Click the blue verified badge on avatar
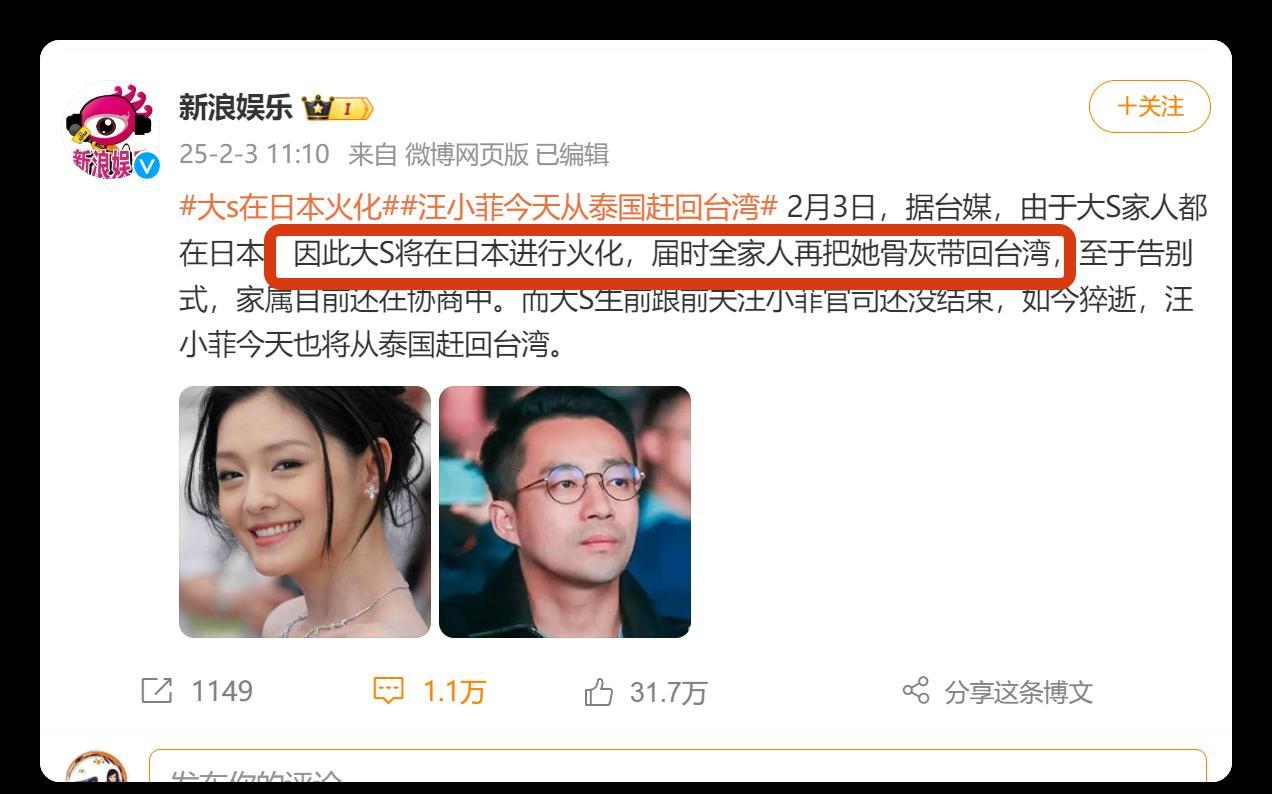 coord(147,166)
